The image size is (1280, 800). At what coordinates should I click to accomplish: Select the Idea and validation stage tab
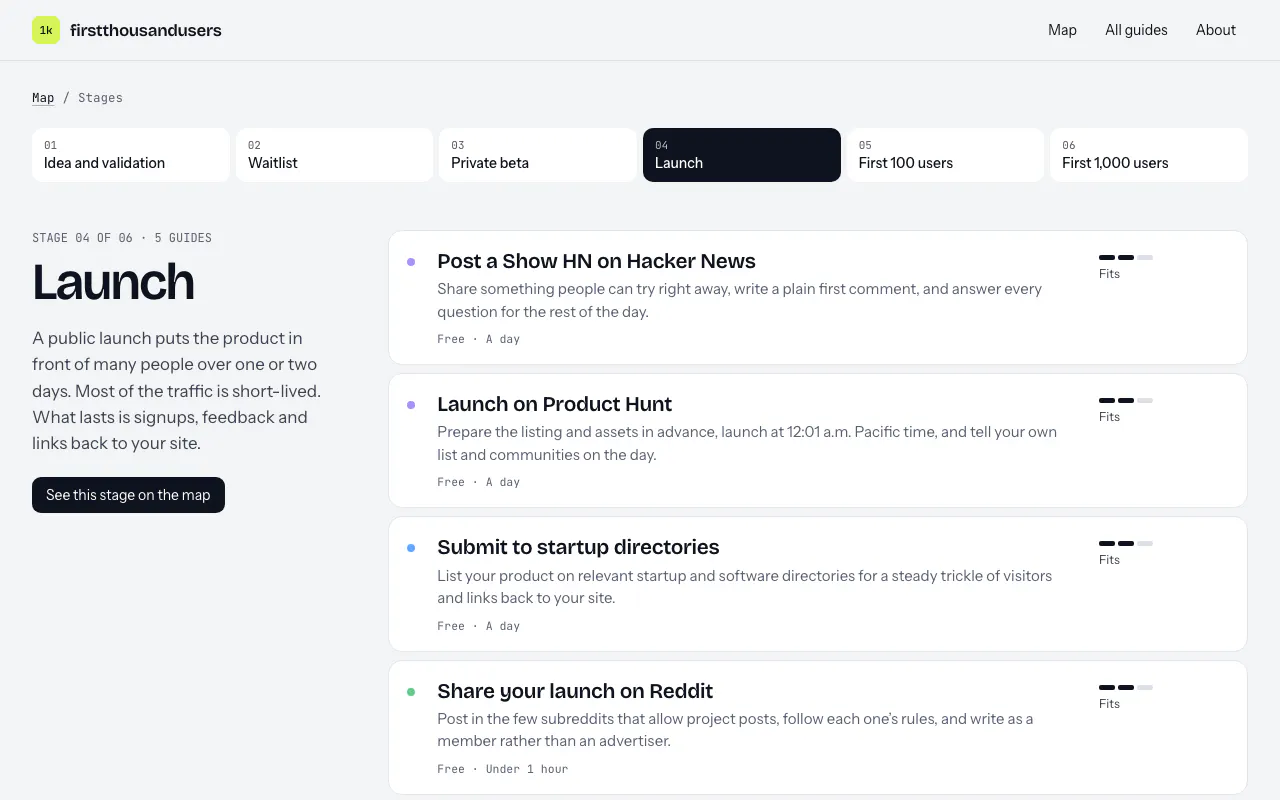(131, 155)
